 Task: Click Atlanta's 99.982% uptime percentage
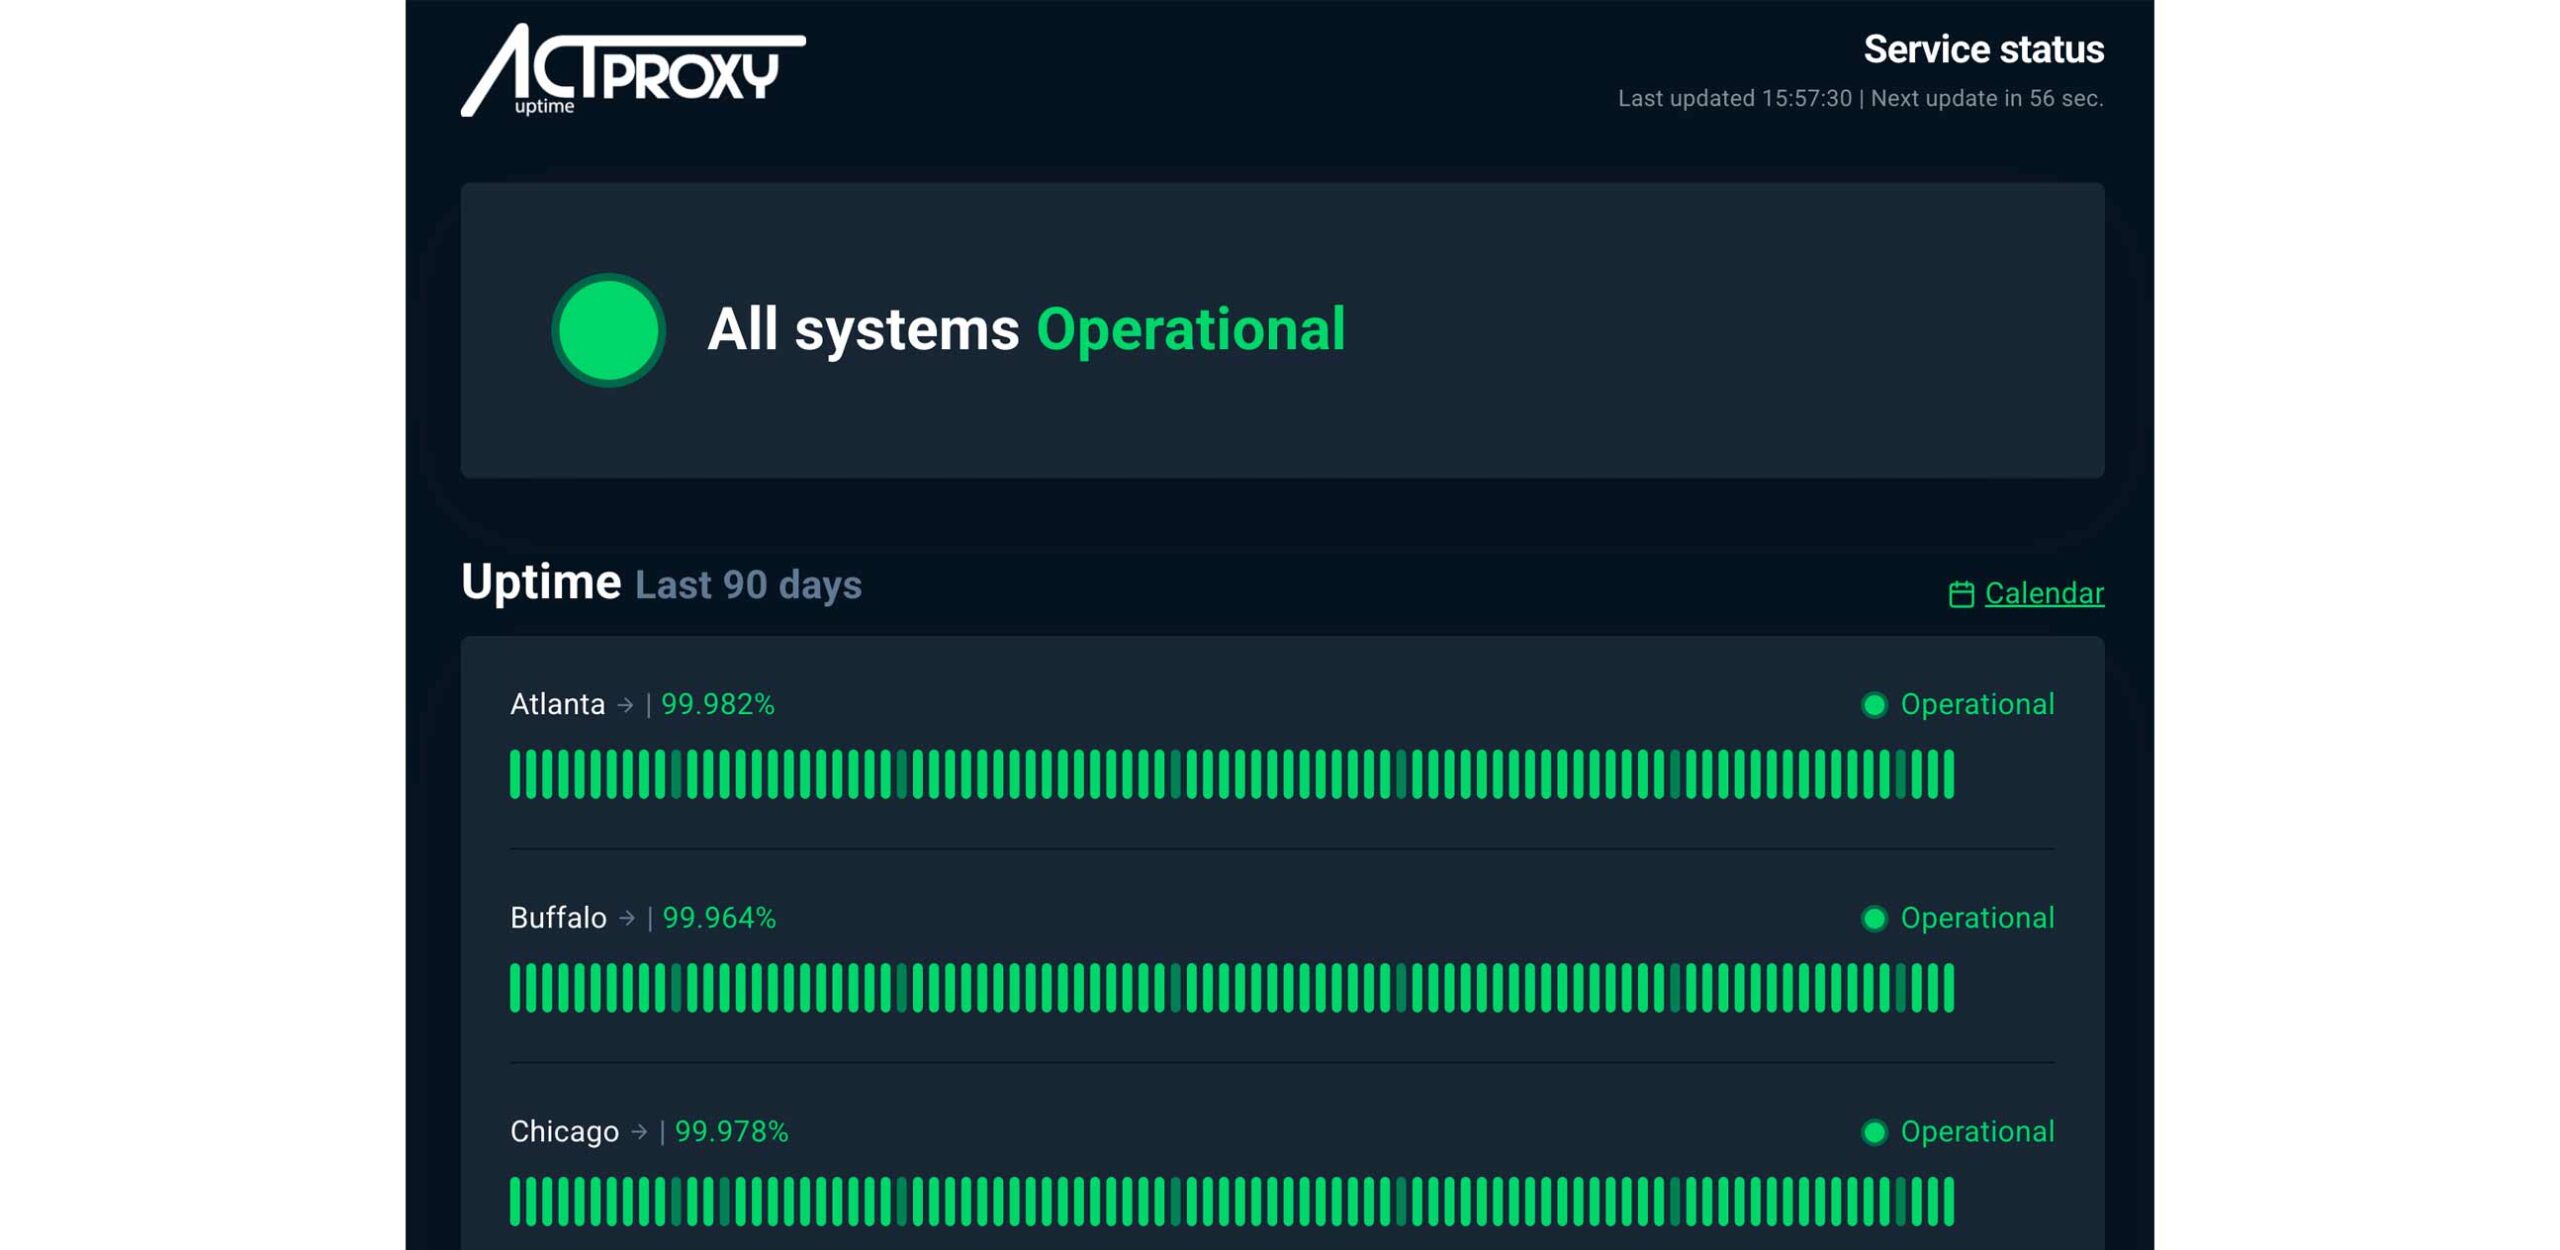(717, 705)
